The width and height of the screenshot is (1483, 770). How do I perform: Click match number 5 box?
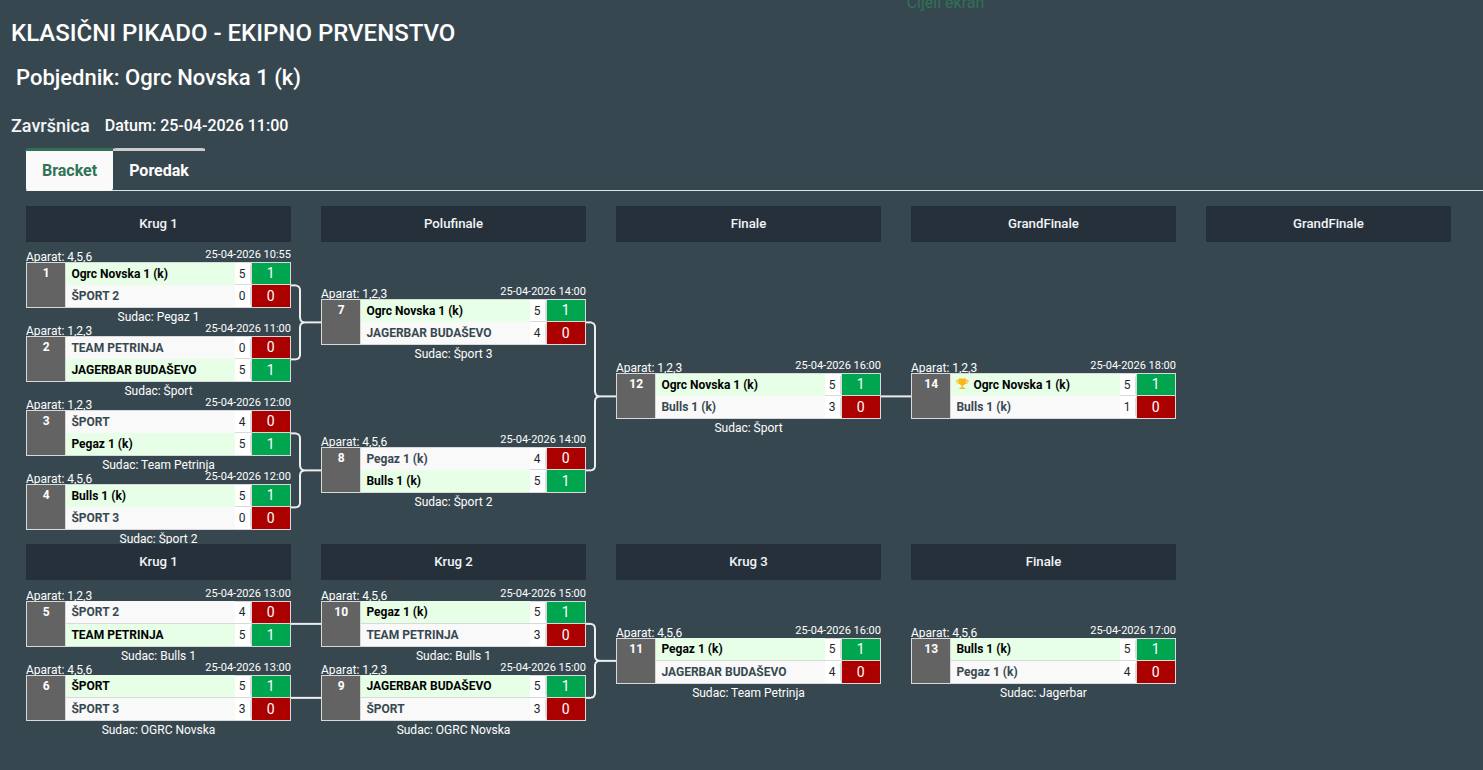click(x=46, y=623)
